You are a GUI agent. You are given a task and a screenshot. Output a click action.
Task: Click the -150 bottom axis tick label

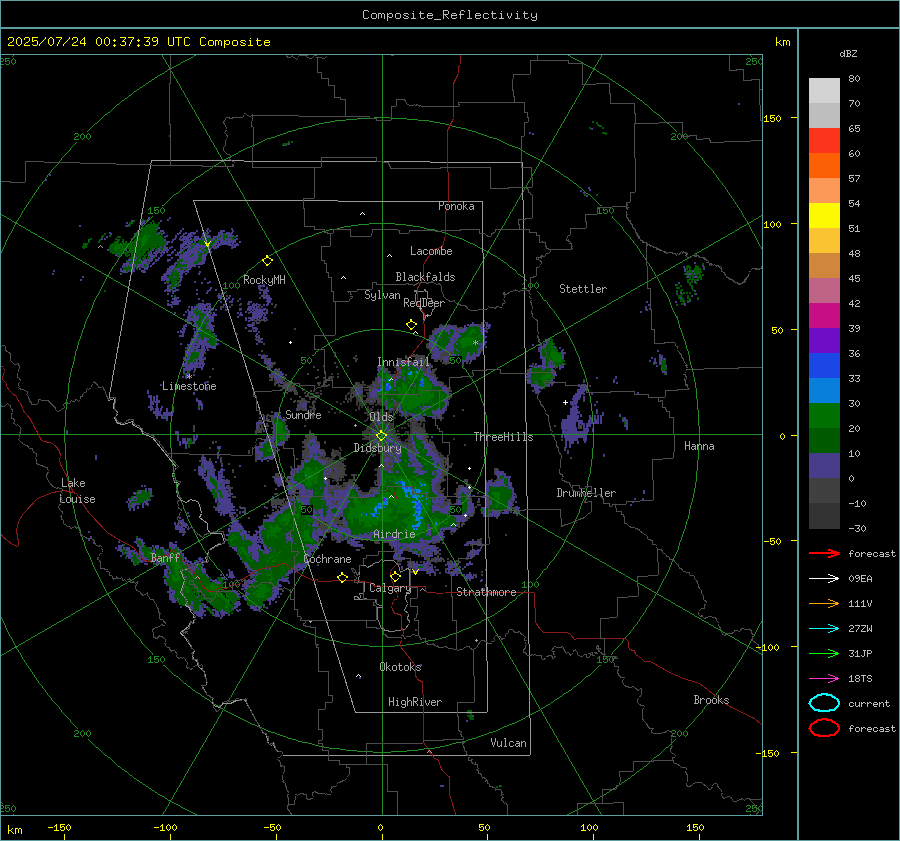click(x=59, y=827)
